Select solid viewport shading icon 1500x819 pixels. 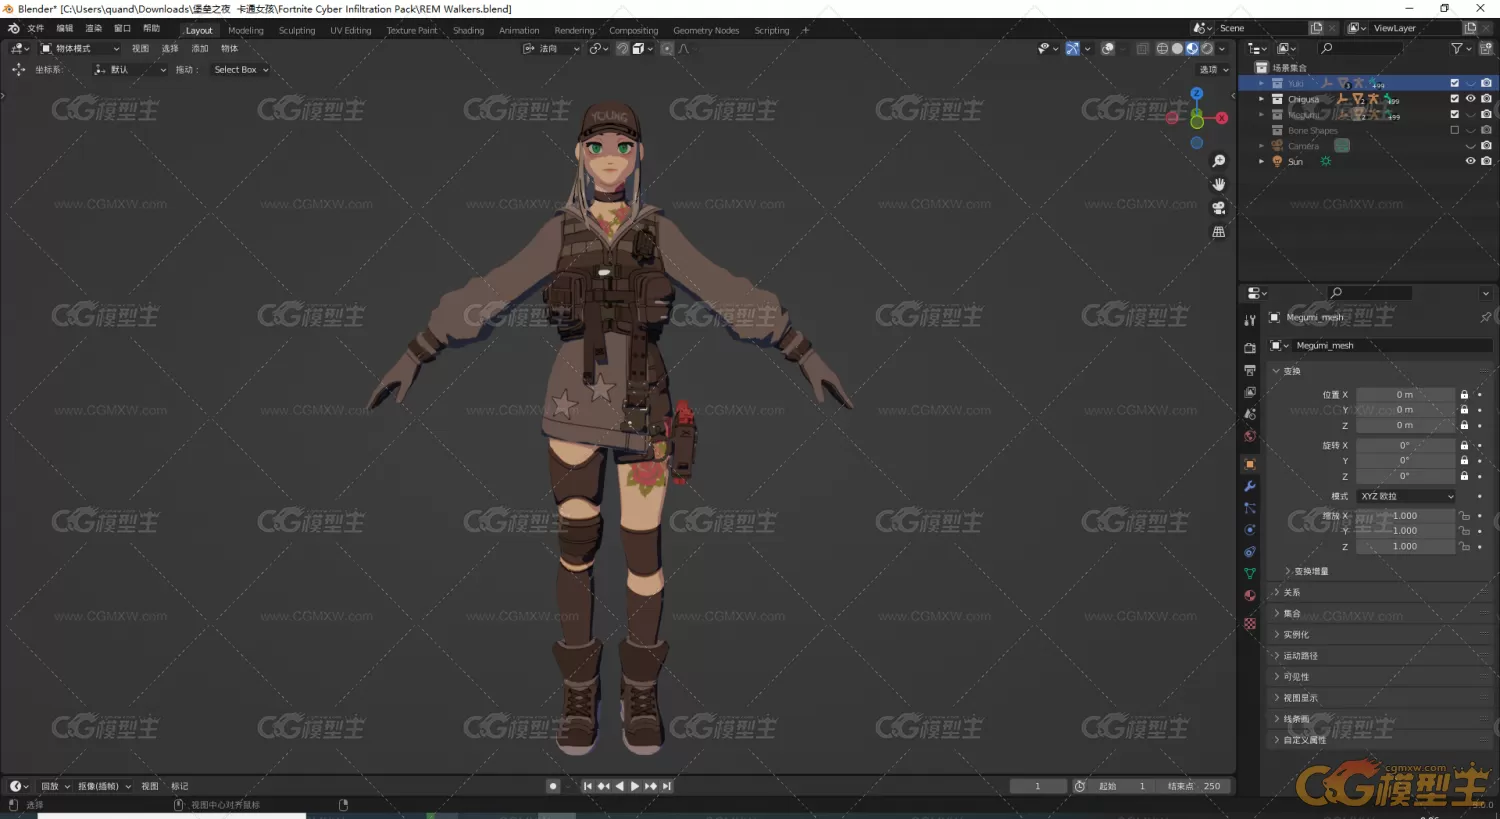pyautogui.click(x=1177, y=48)
